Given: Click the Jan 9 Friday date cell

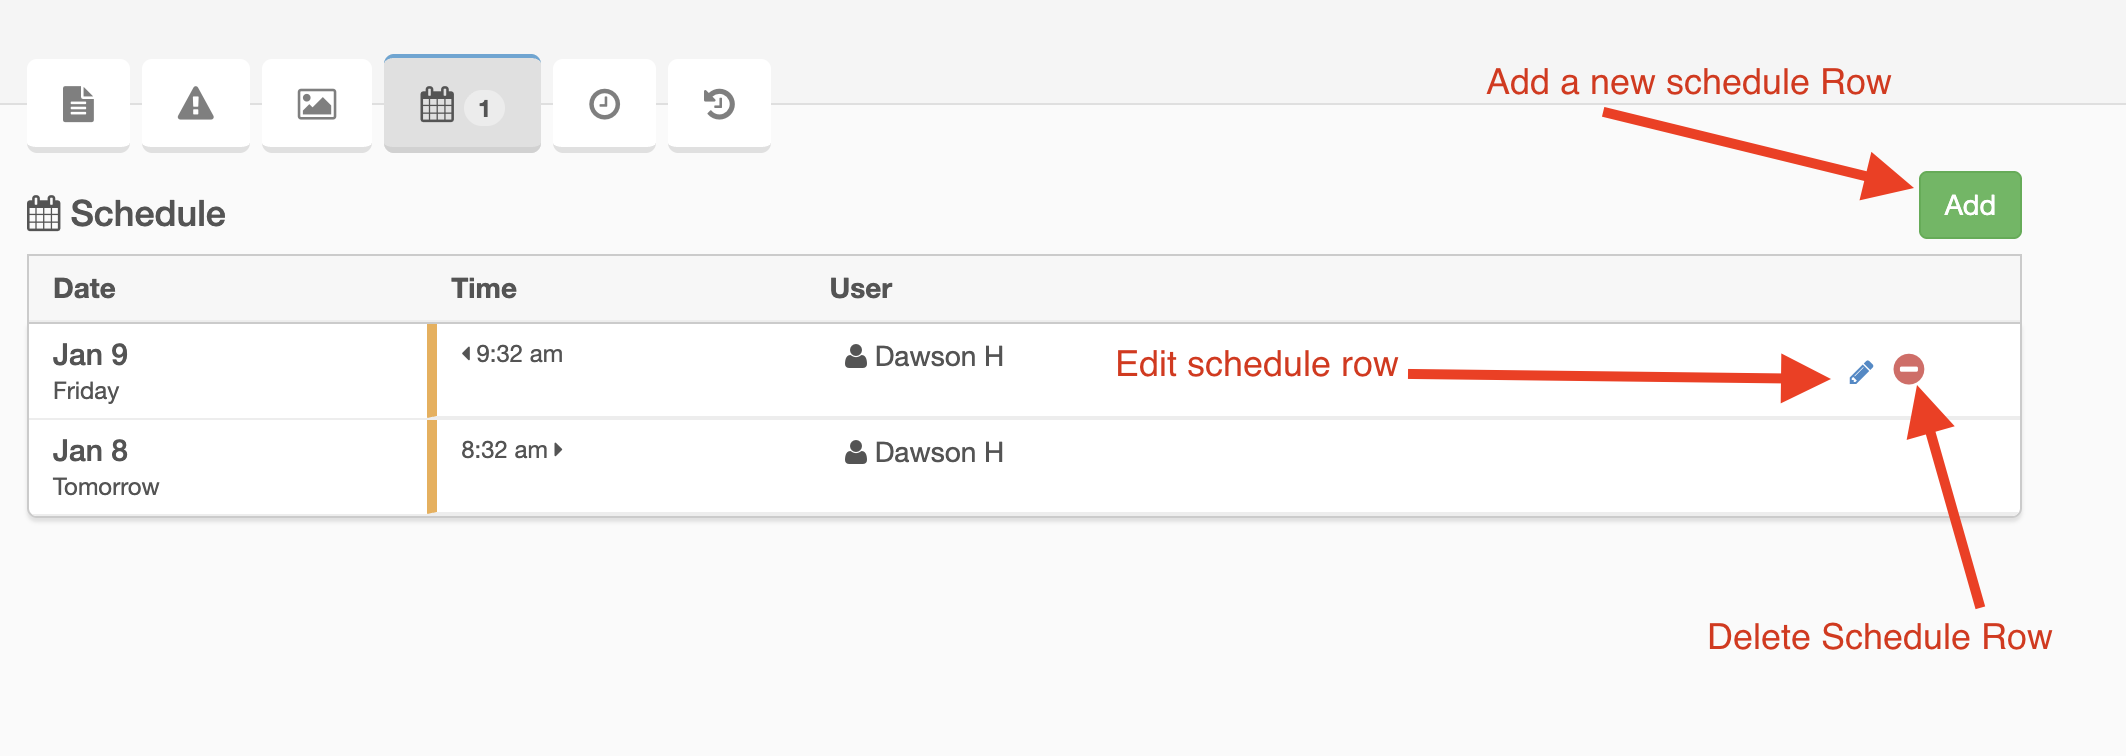Looking at the screenshot, I should [x=90, y=370].
